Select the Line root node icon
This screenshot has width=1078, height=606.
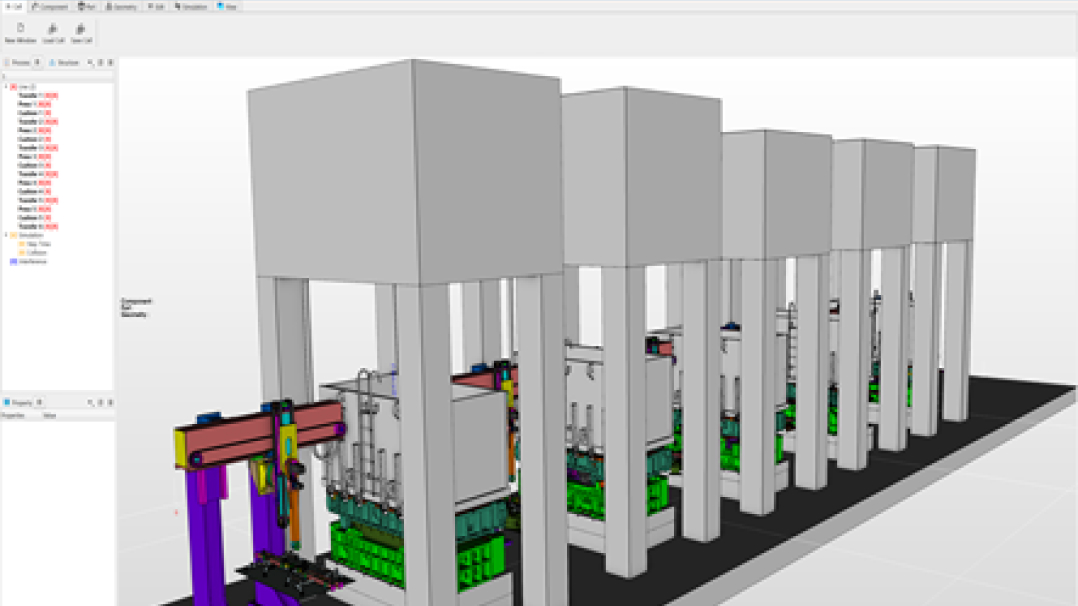(x=13, y=87)
